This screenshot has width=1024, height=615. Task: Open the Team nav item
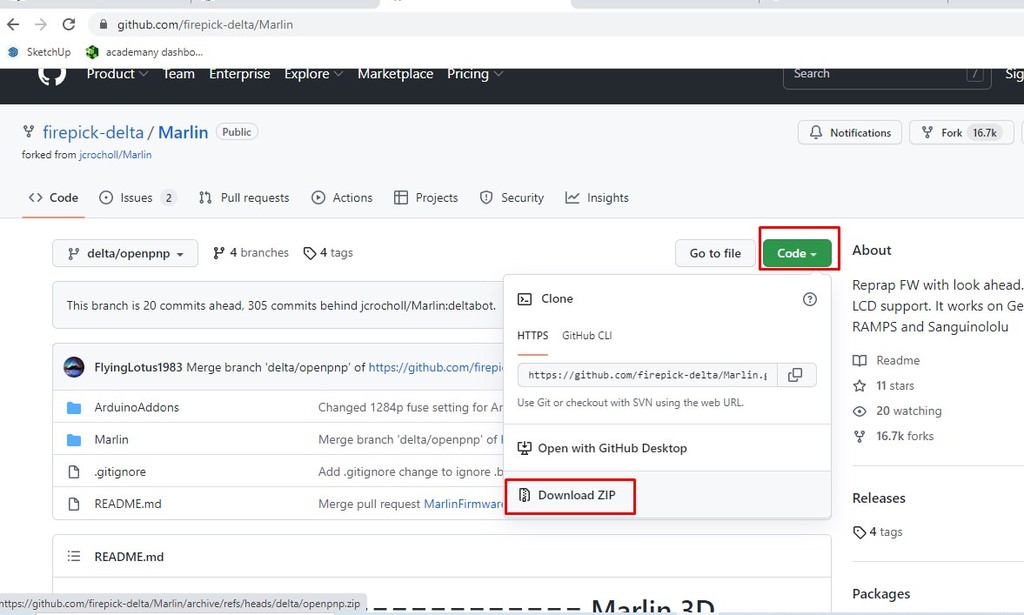pyautogui.click(x=178, y=74)
